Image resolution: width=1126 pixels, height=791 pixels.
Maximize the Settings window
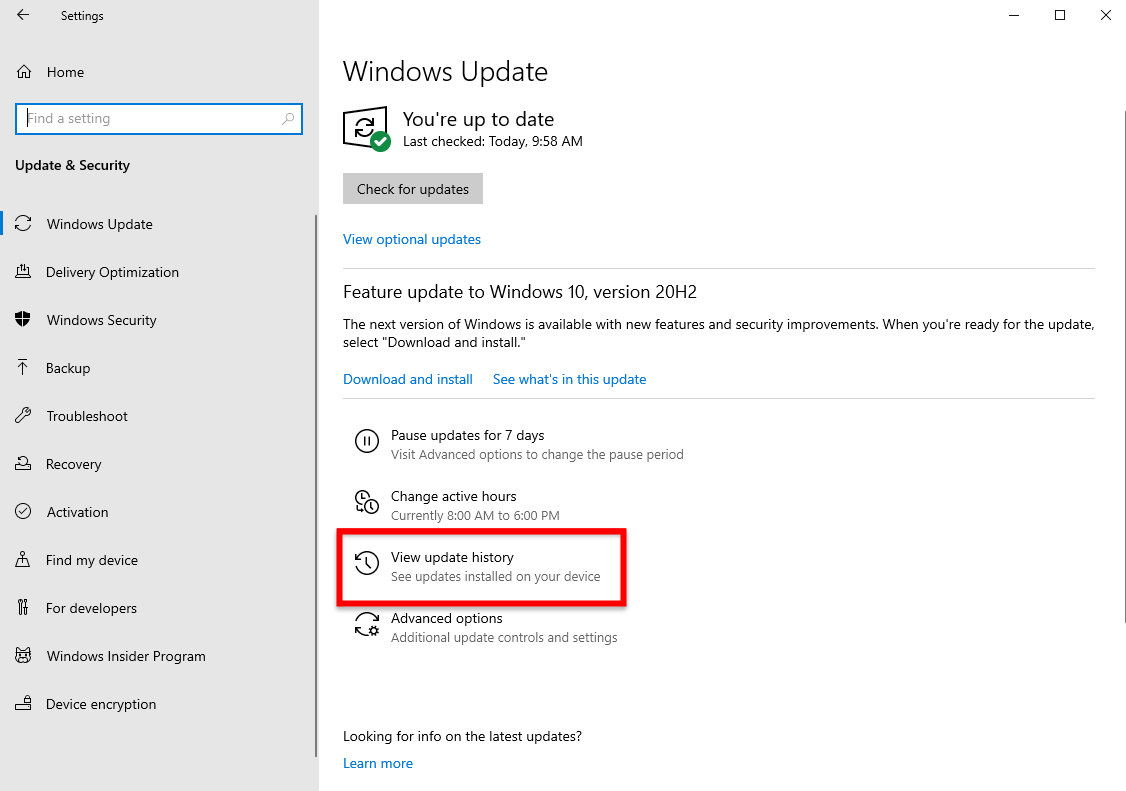(1059, 15)
